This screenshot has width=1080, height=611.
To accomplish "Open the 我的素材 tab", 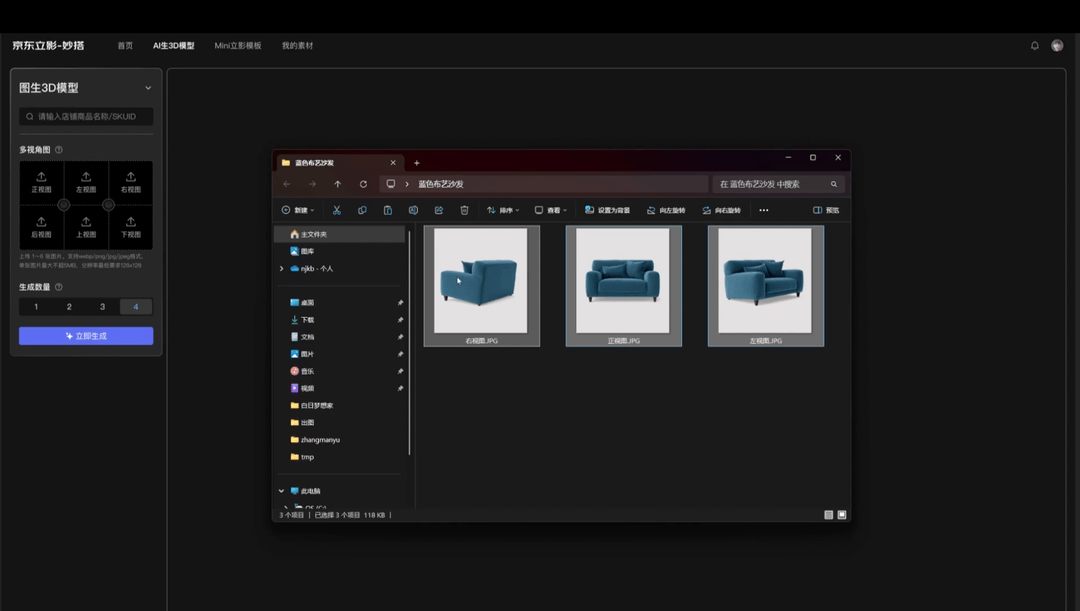I will click(x=297, y=46).
